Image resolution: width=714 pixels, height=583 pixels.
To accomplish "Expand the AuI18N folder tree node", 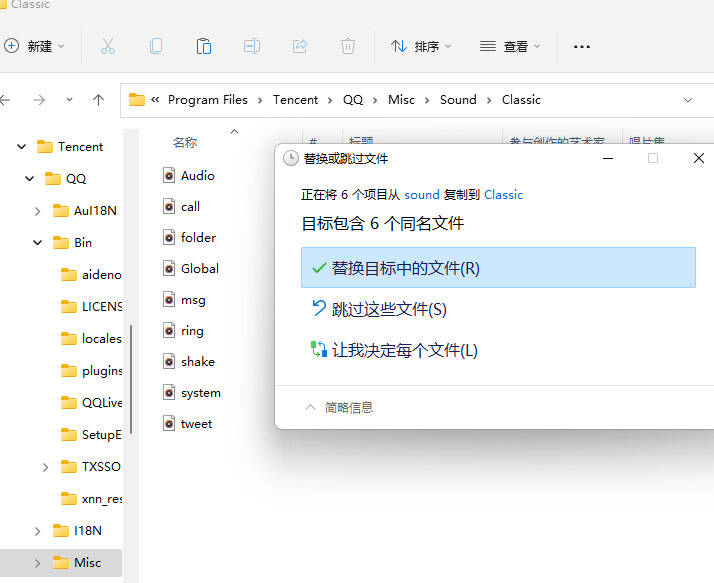I will click(x=37, y=211).
